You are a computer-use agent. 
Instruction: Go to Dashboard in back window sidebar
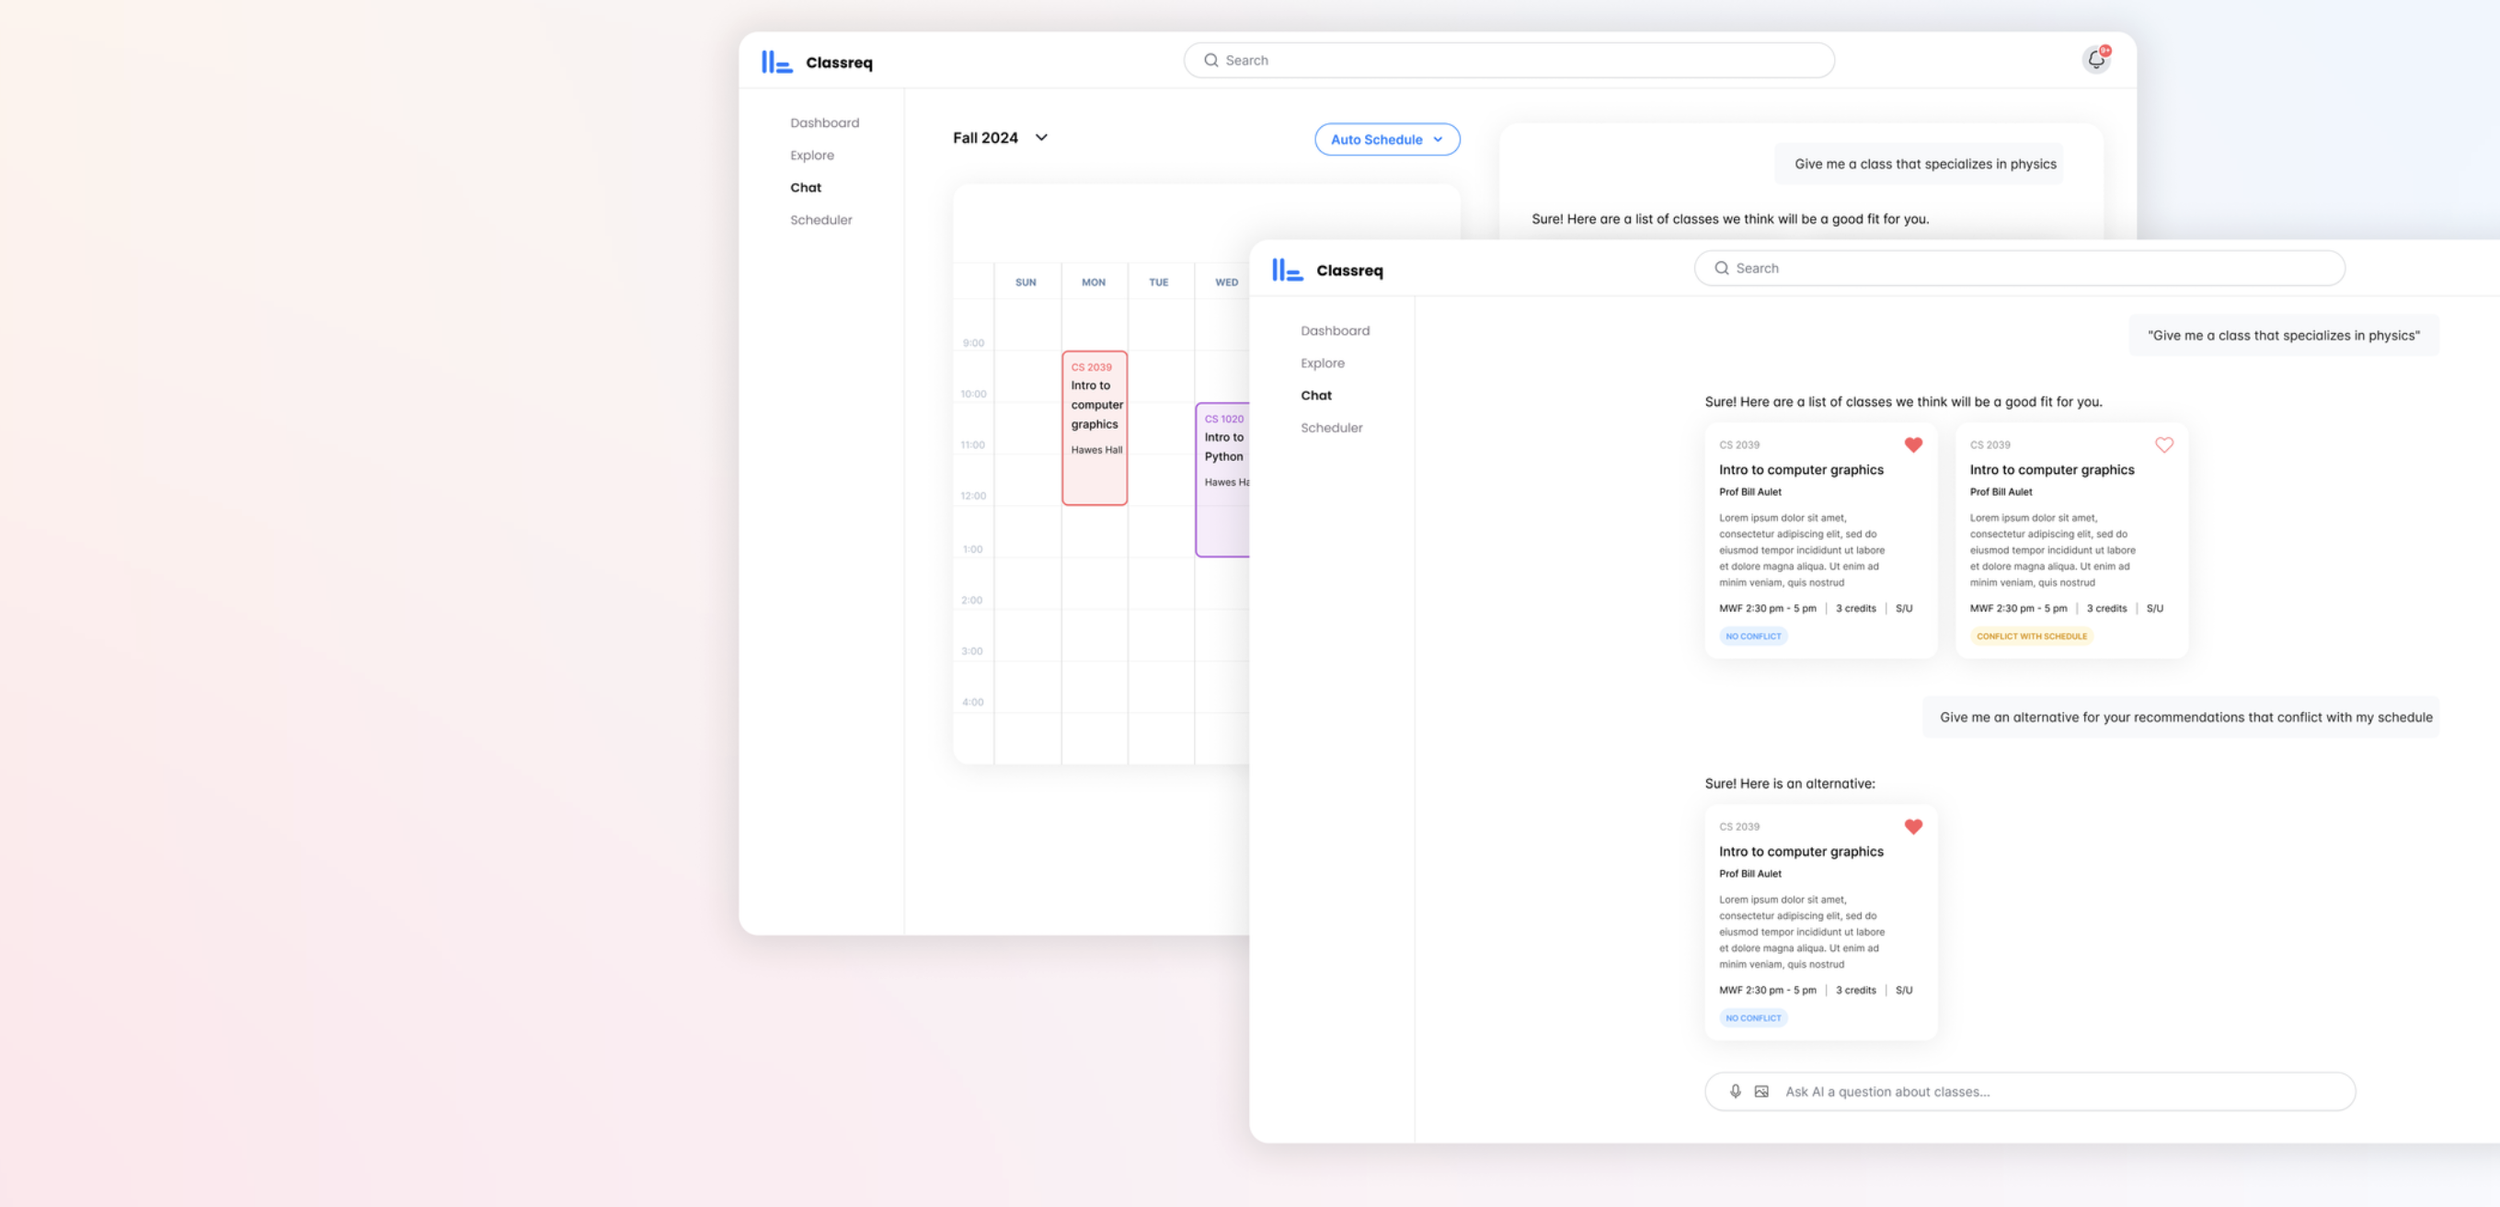tap(824, 123)
